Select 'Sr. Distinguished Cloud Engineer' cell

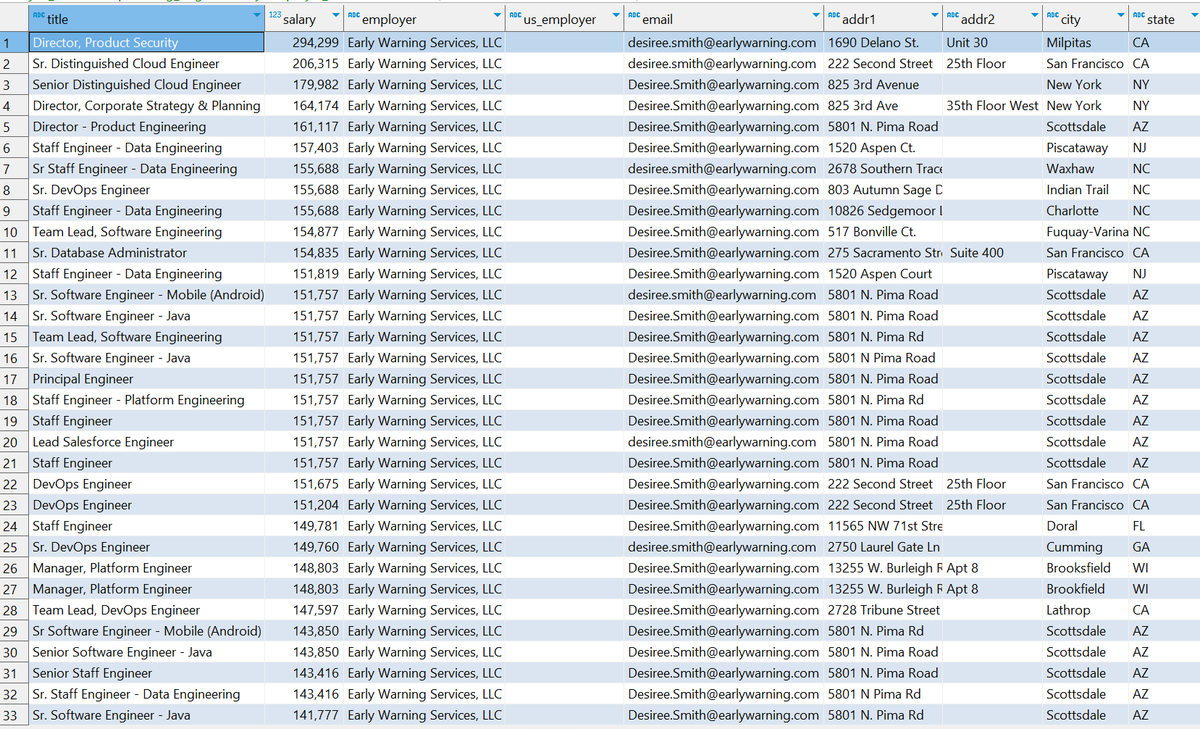tap(147, 64)
